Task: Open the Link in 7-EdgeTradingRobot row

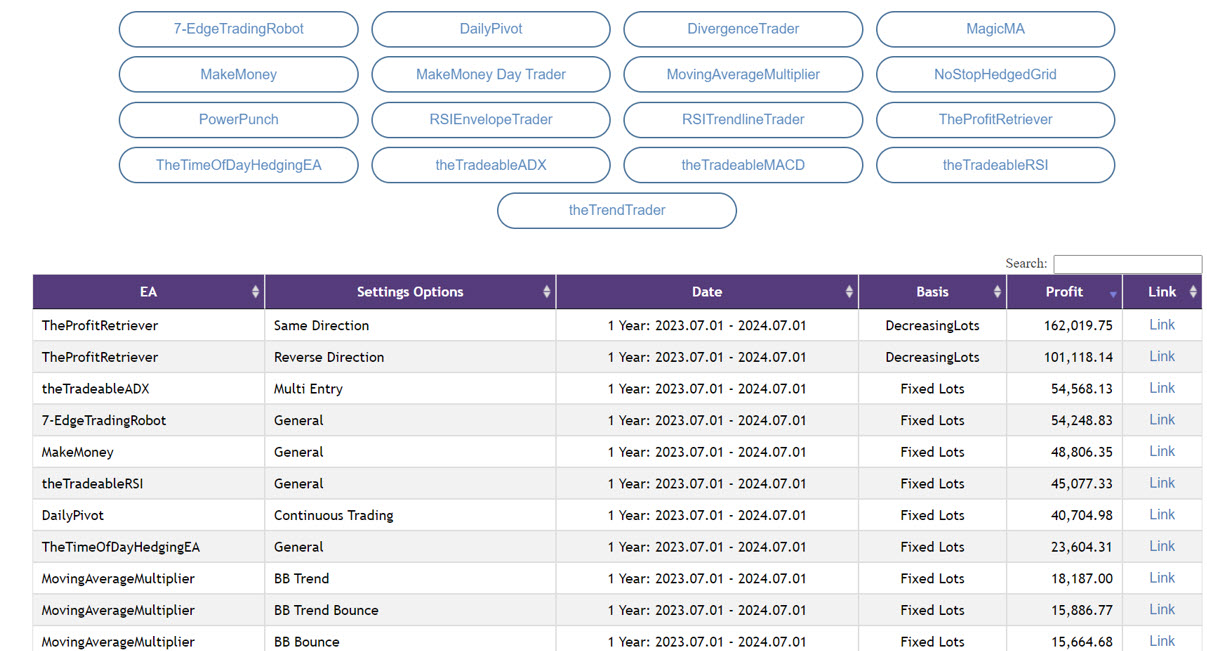Action: click(1162, 420)
